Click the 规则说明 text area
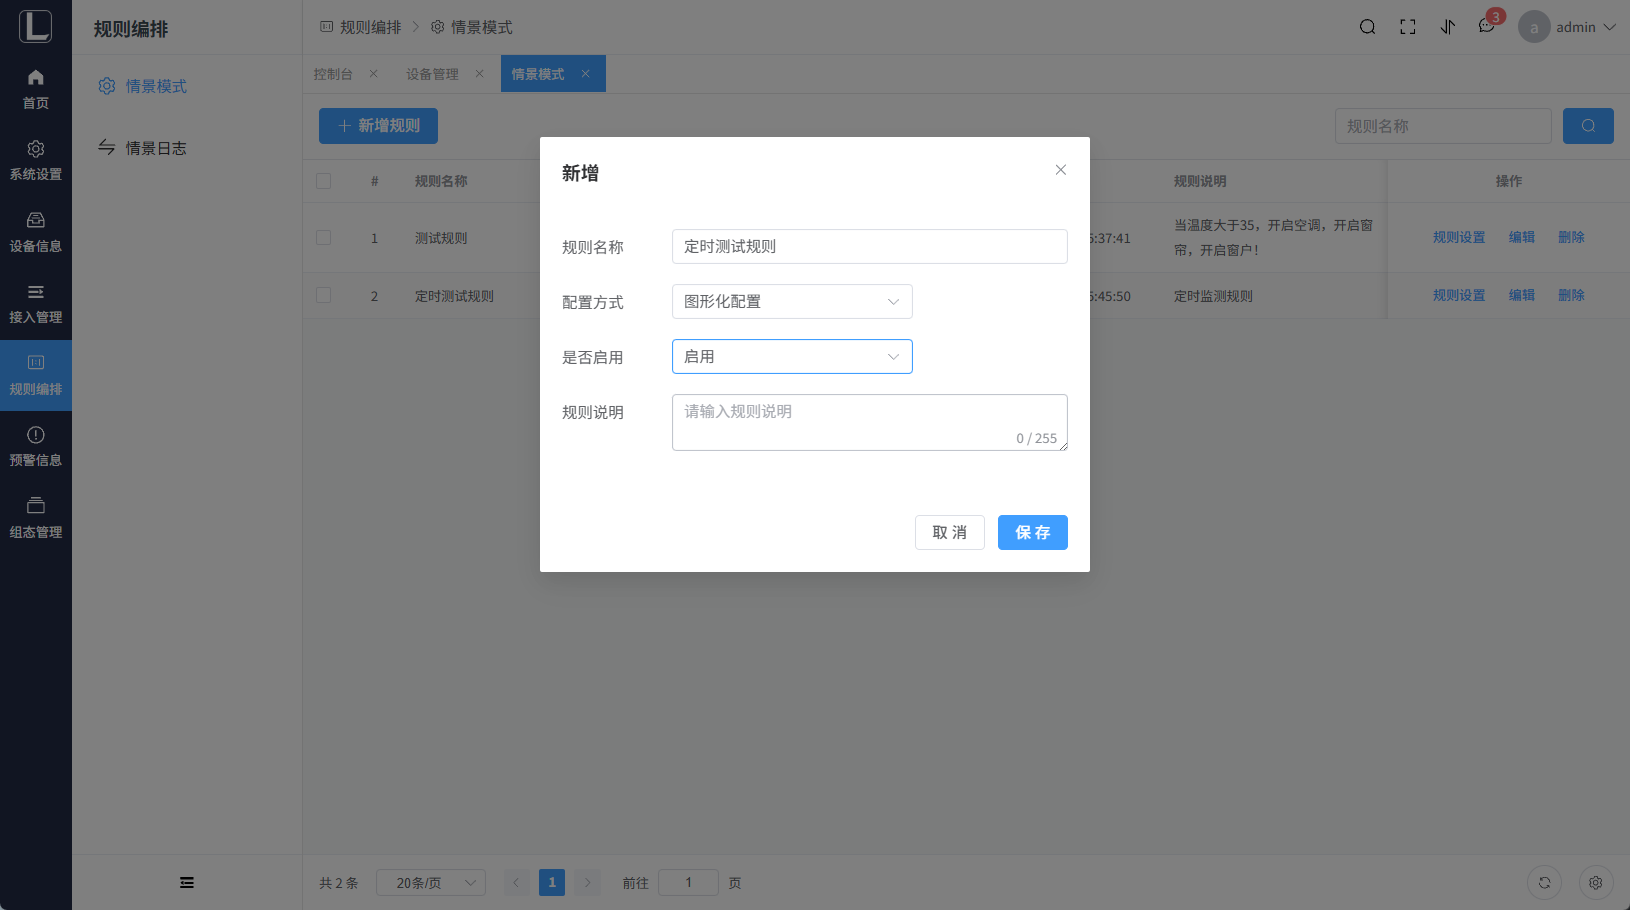Viewport: 1630px width, 910px height. 868,422
